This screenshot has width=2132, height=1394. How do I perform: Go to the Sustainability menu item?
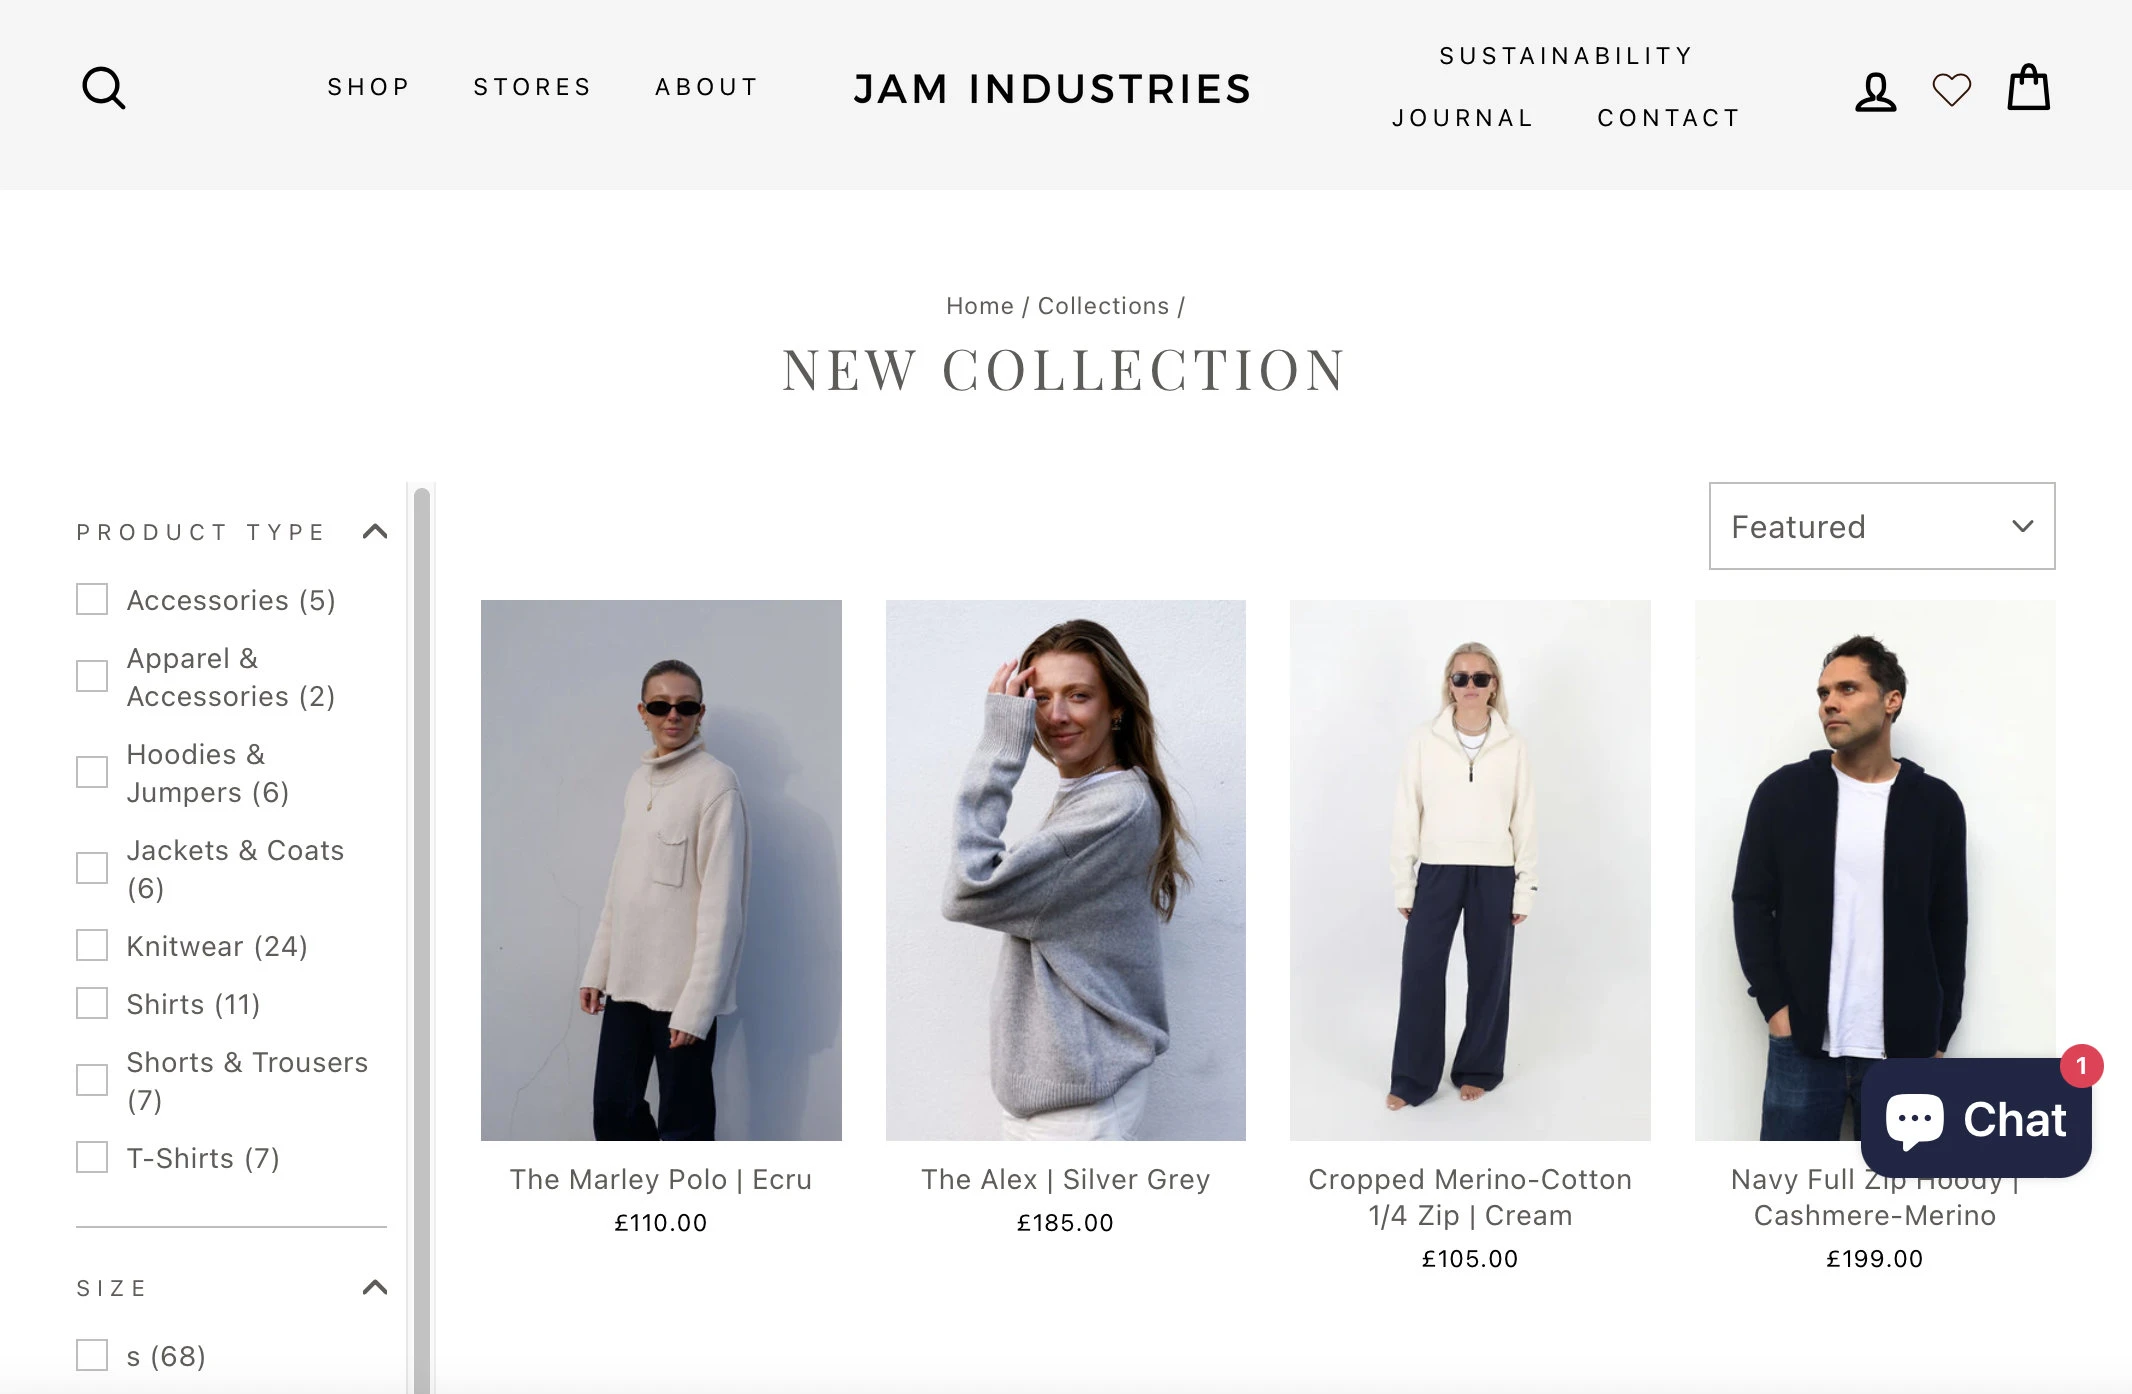[x=1566, y=56]
